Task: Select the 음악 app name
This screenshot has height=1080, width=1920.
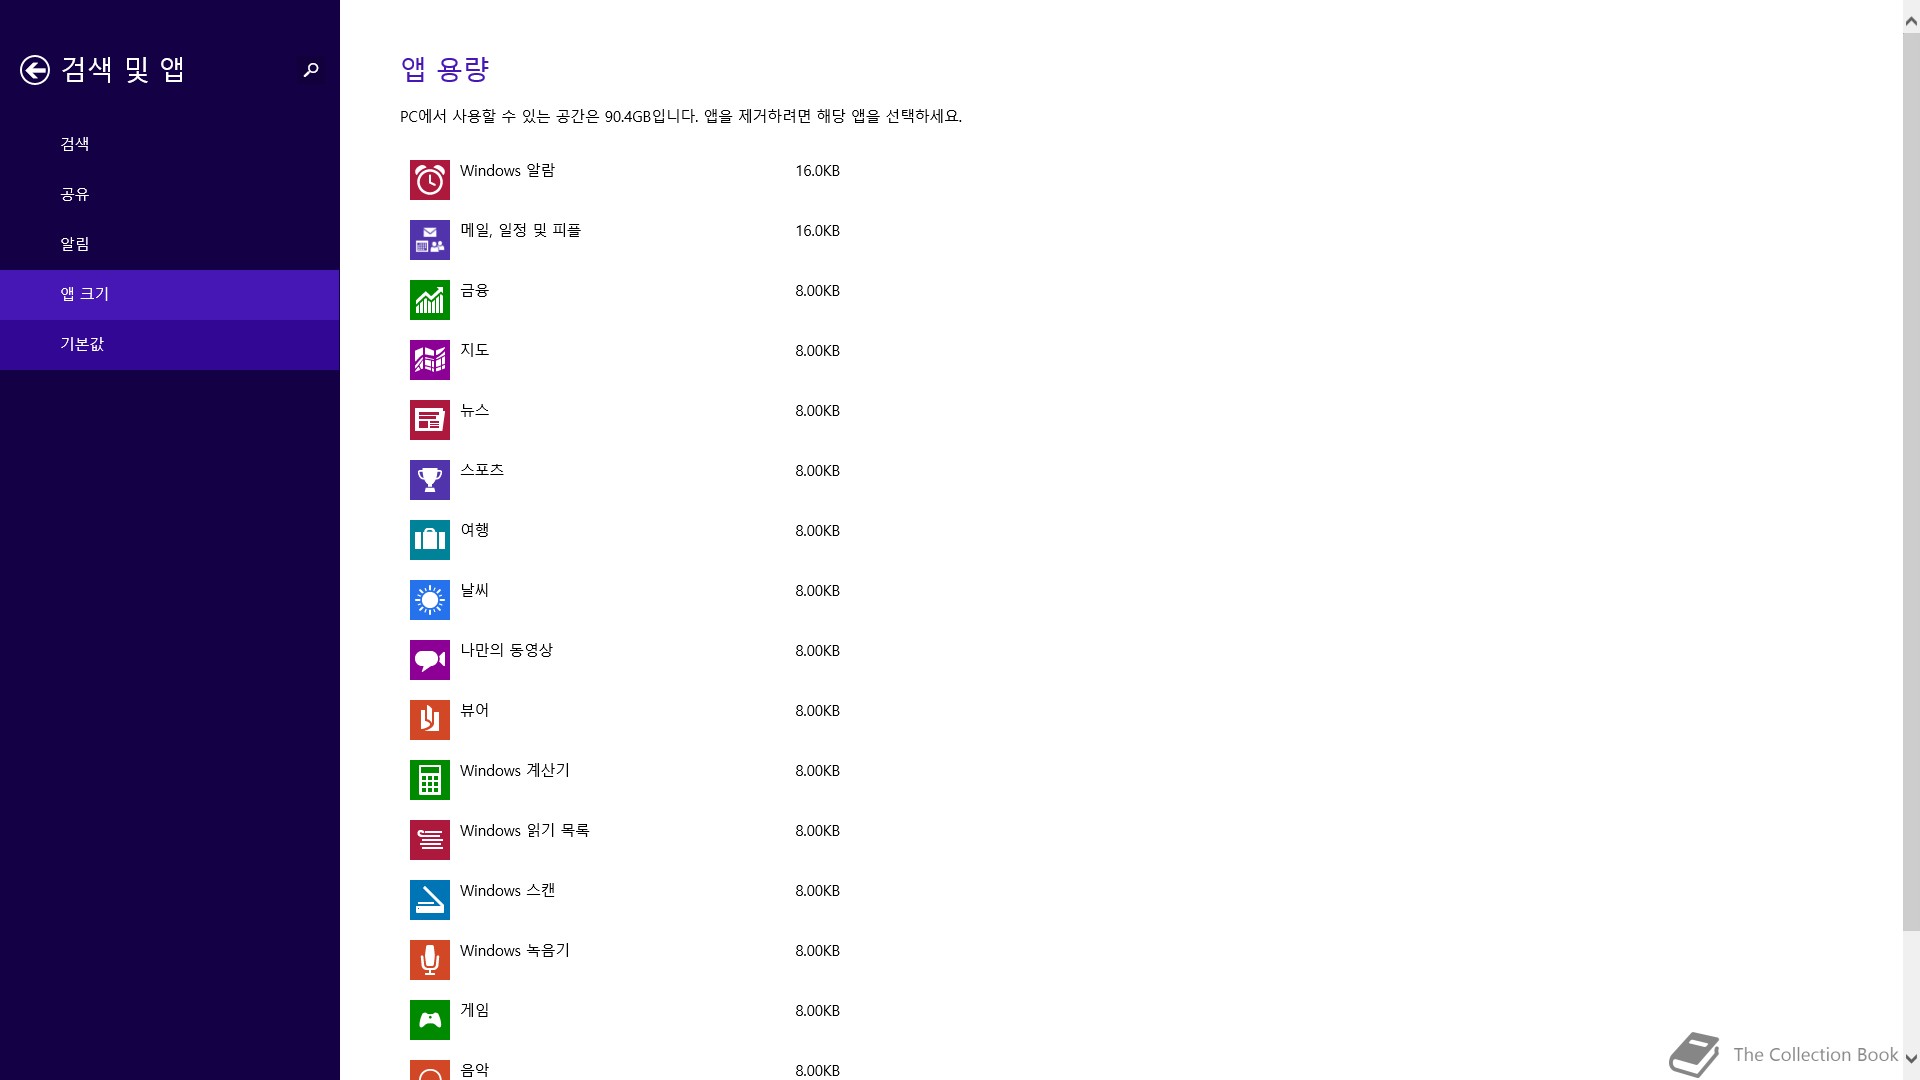Action: [474, 1070]
